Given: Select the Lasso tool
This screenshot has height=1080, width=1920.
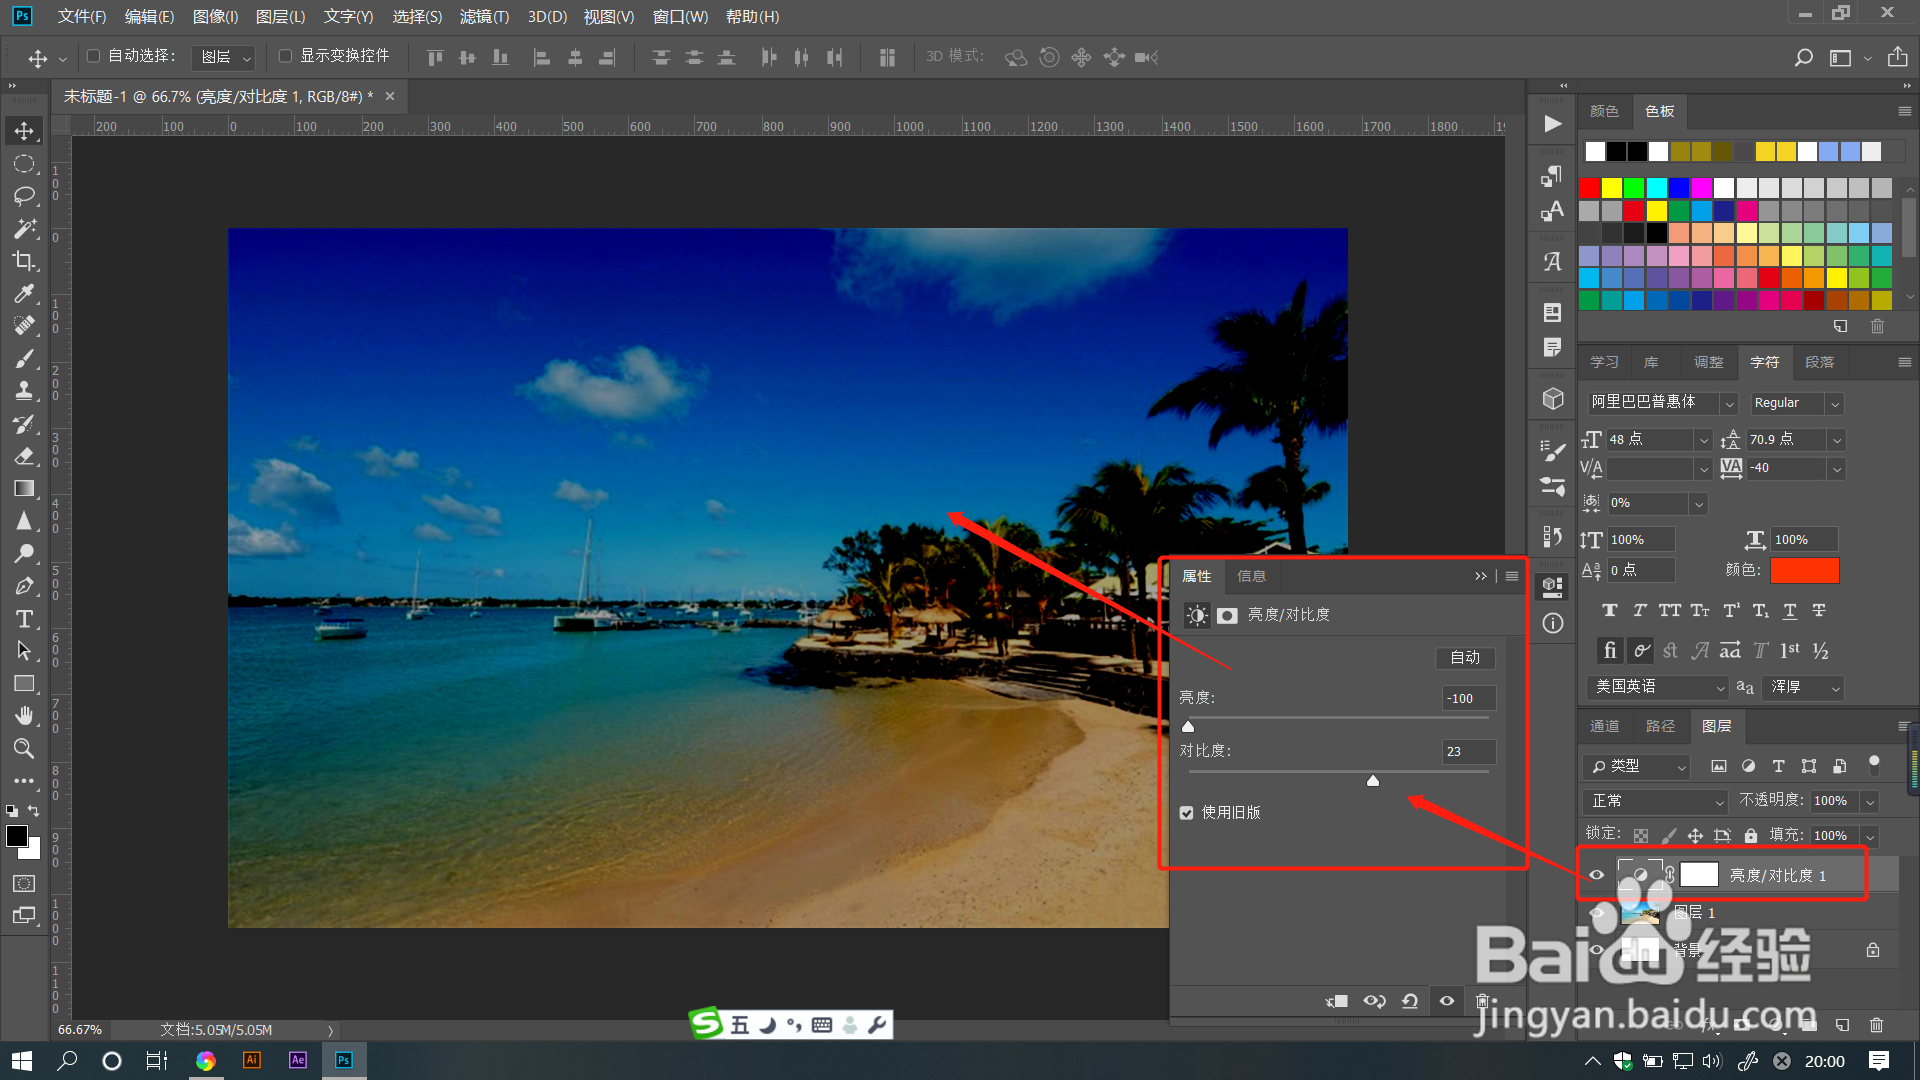Looking at the screenshot, I should point(24,196).
